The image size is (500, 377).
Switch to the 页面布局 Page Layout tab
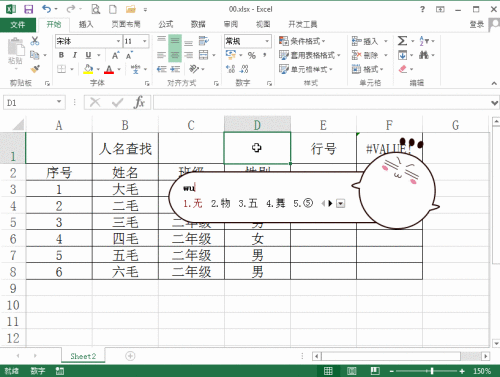point(126,24)
